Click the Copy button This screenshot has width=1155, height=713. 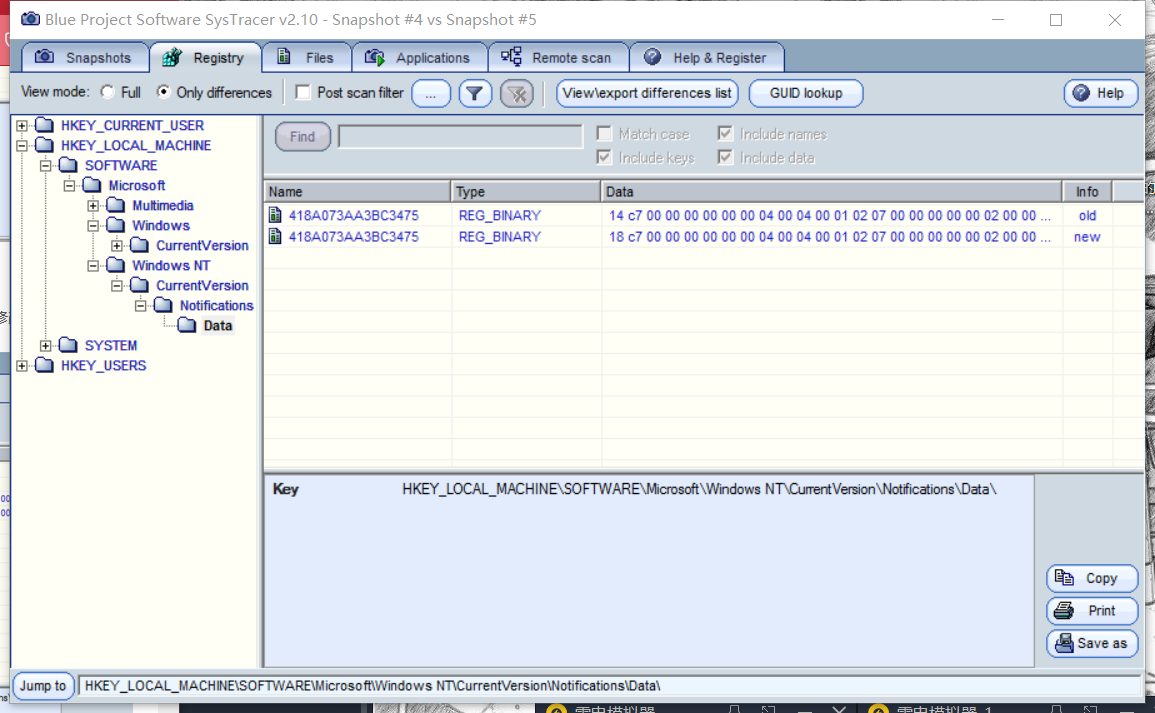pyautogui.click(x=1092, y=578)
